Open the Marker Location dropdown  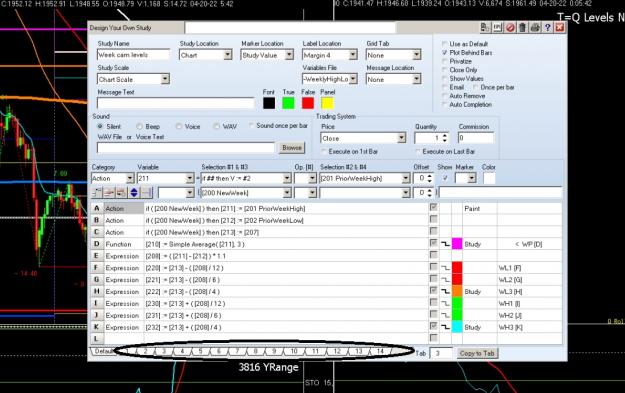289,55
